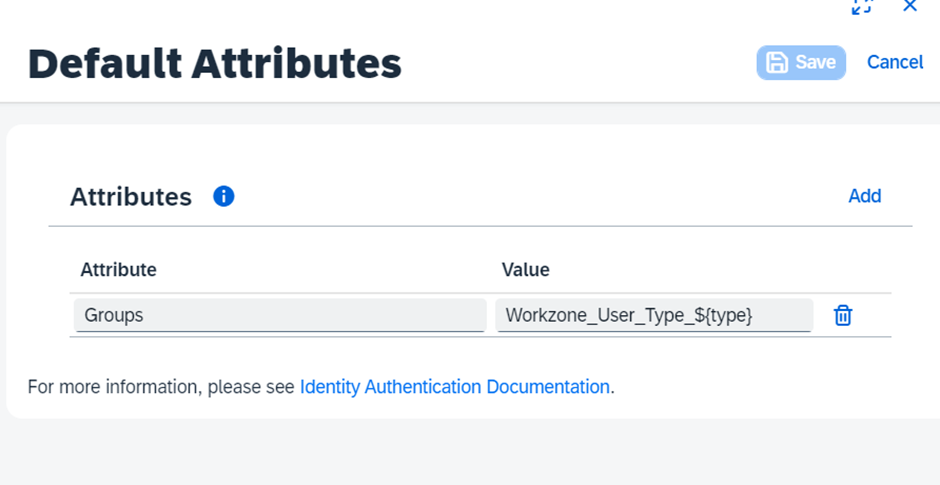
Task: Click the Workzone_User_Type_${type} value field
Action: [x=653, y=315]
